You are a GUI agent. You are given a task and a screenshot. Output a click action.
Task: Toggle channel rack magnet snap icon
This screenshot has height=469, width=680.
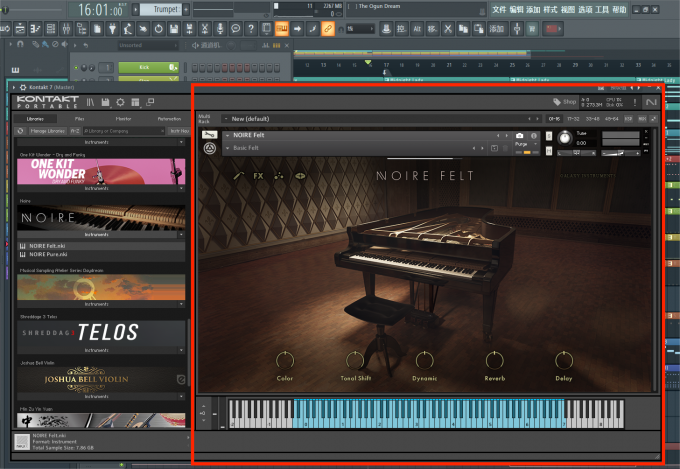click(x=20, y=44)
